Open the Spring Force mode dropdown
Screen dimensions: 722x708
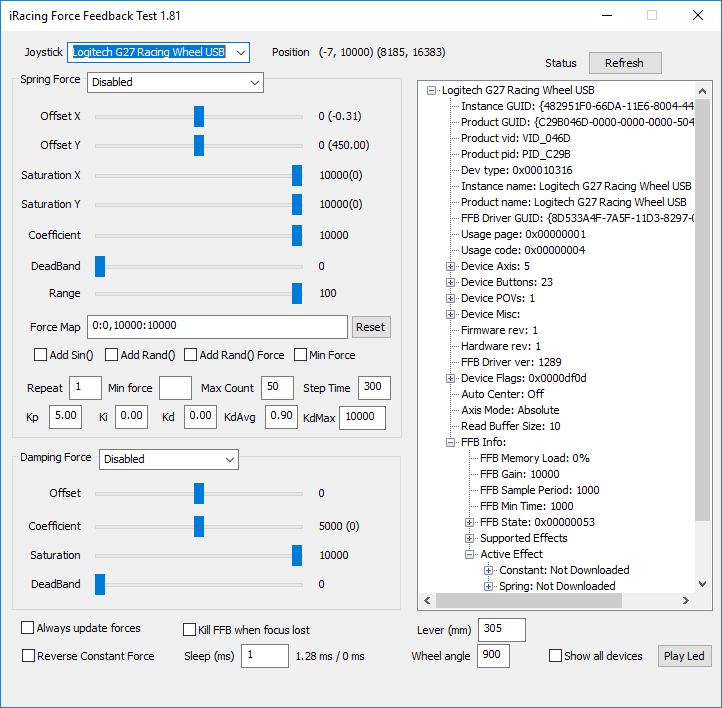click(x=175, y=82)
